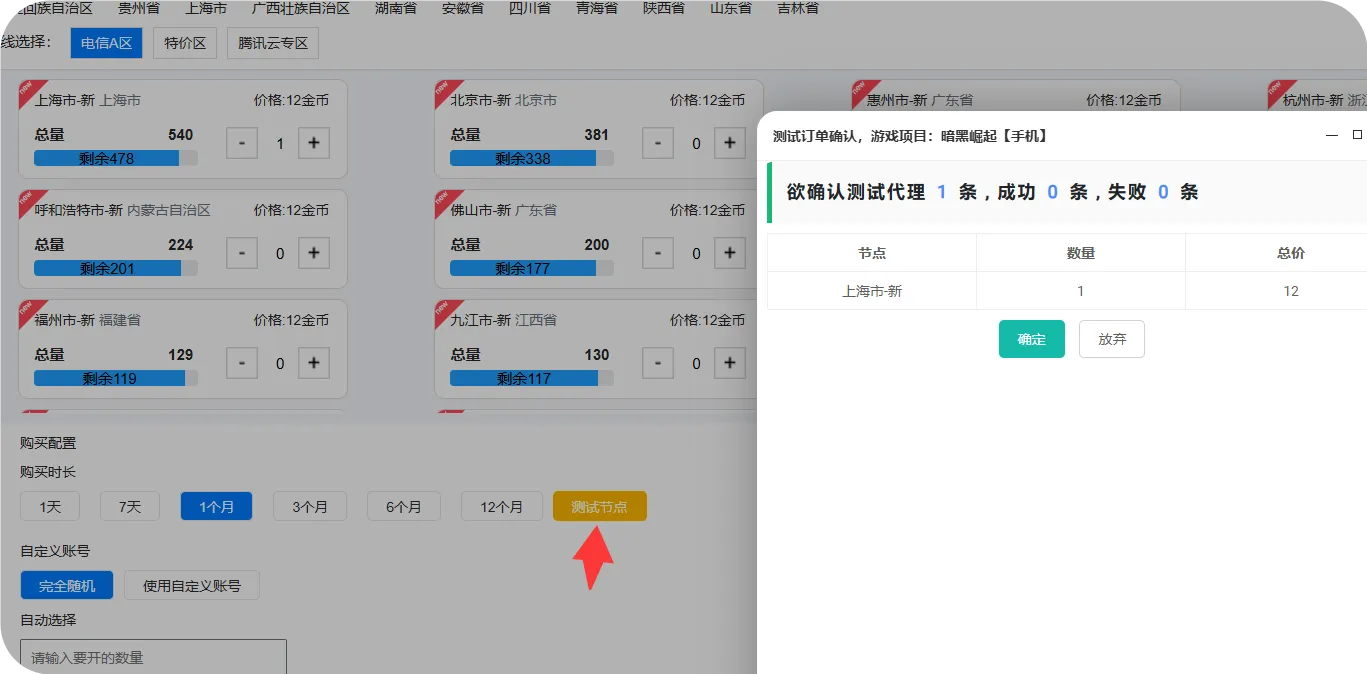Screen dimensions: 1367x674
Task: Click the red new ribbon on 呼和浩特市-新 card
Action: pos(30,201)
